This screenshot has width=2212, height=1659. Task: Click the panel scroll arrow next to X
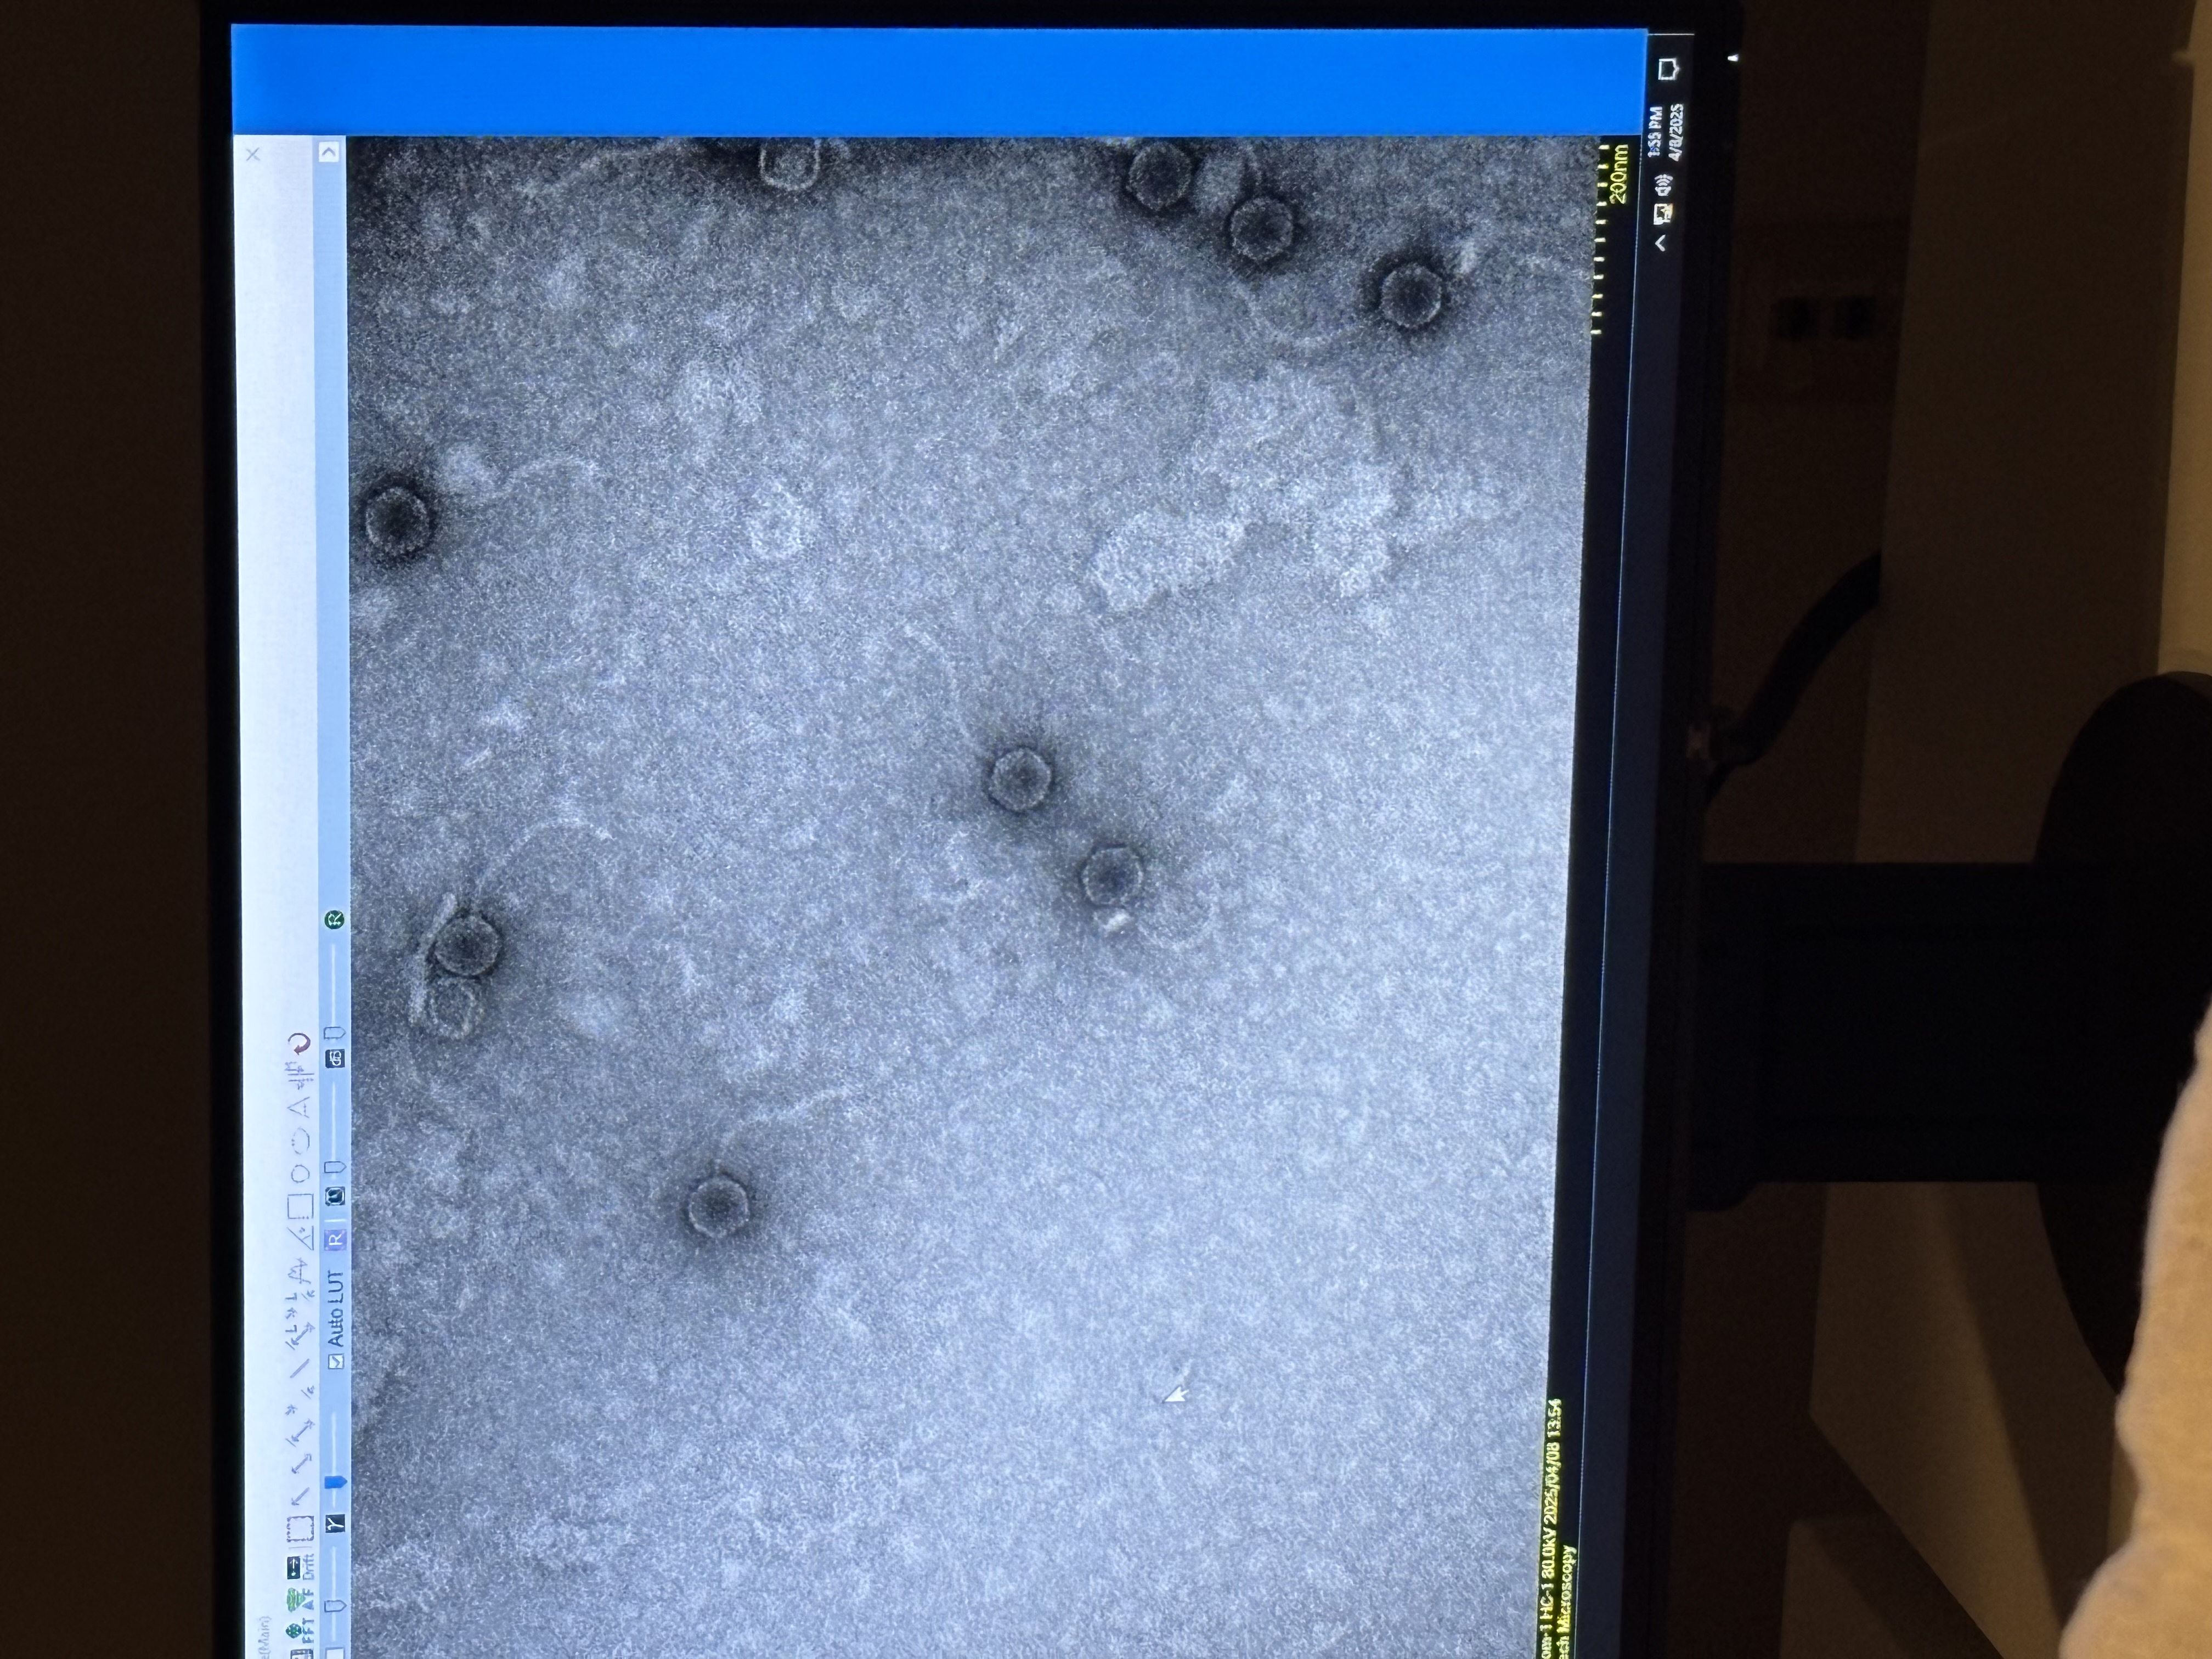(x=330, y=152)
